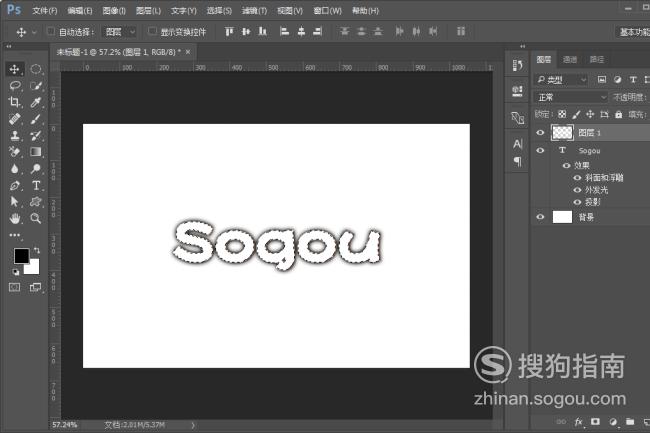Add a layer style with fx button
Screen dimensions: 650x433
tap(579, 422)
